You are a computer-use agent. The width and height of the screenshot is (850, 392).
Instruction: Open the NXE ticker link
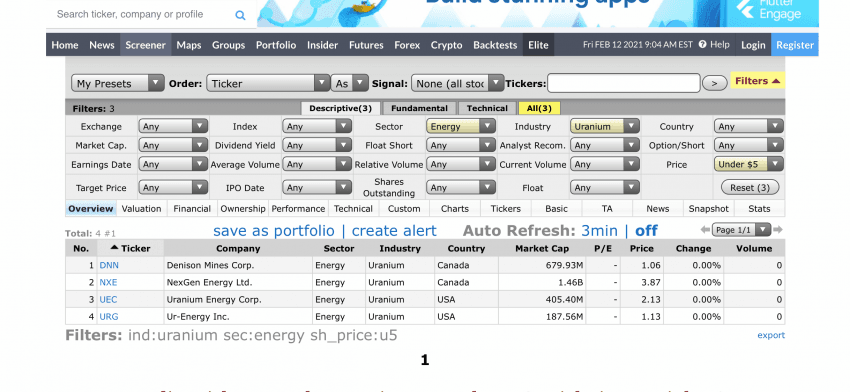pyautogui.click(x=108, y=282)
